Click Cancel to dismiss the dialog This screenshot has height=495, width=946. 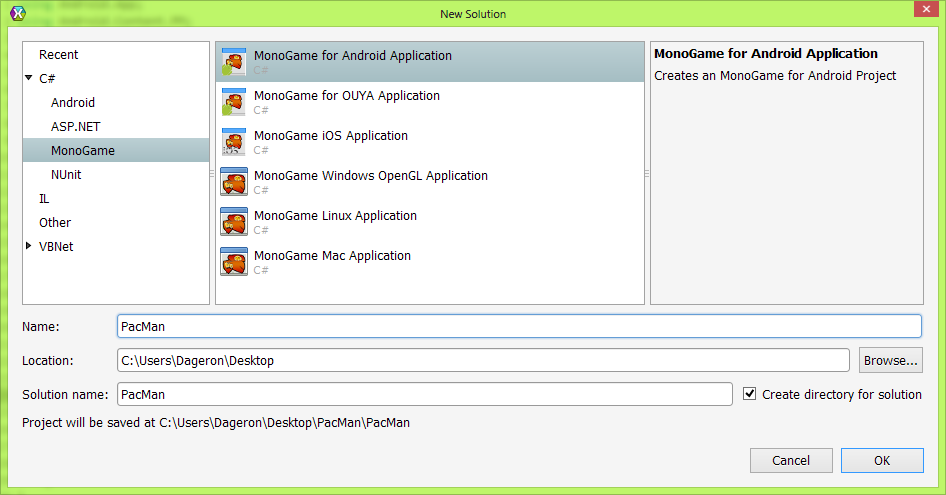click(791, 461)
